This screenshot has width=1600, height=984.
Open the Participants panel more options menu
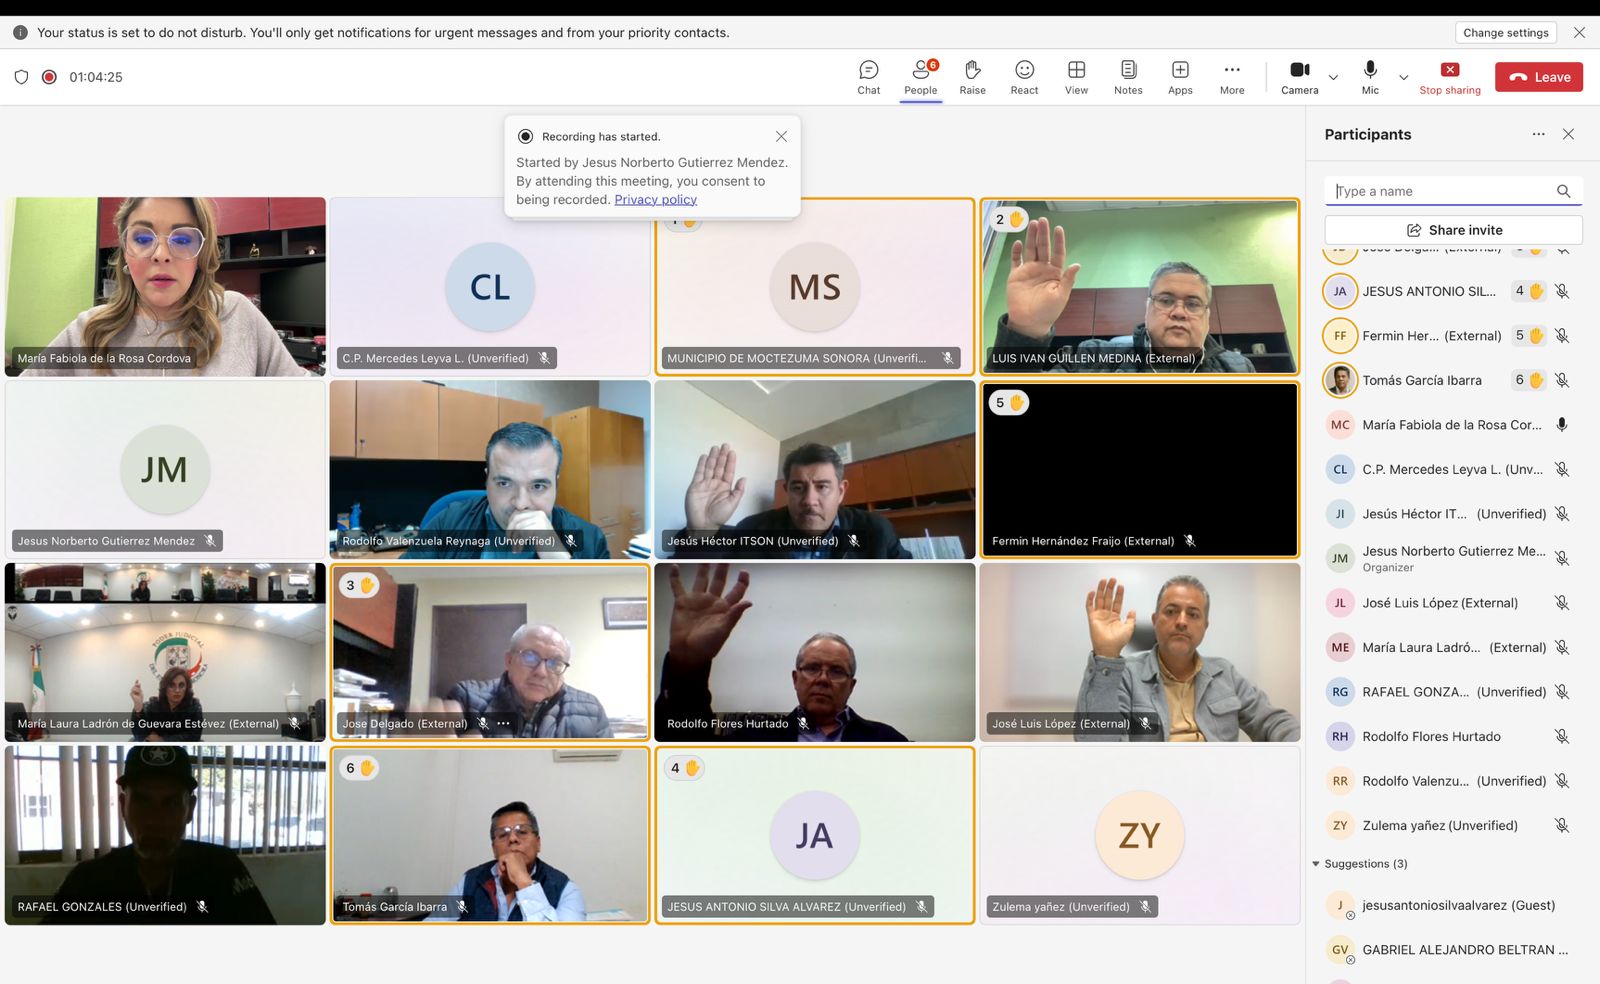pyautogui.click(x=1538, y=134)
